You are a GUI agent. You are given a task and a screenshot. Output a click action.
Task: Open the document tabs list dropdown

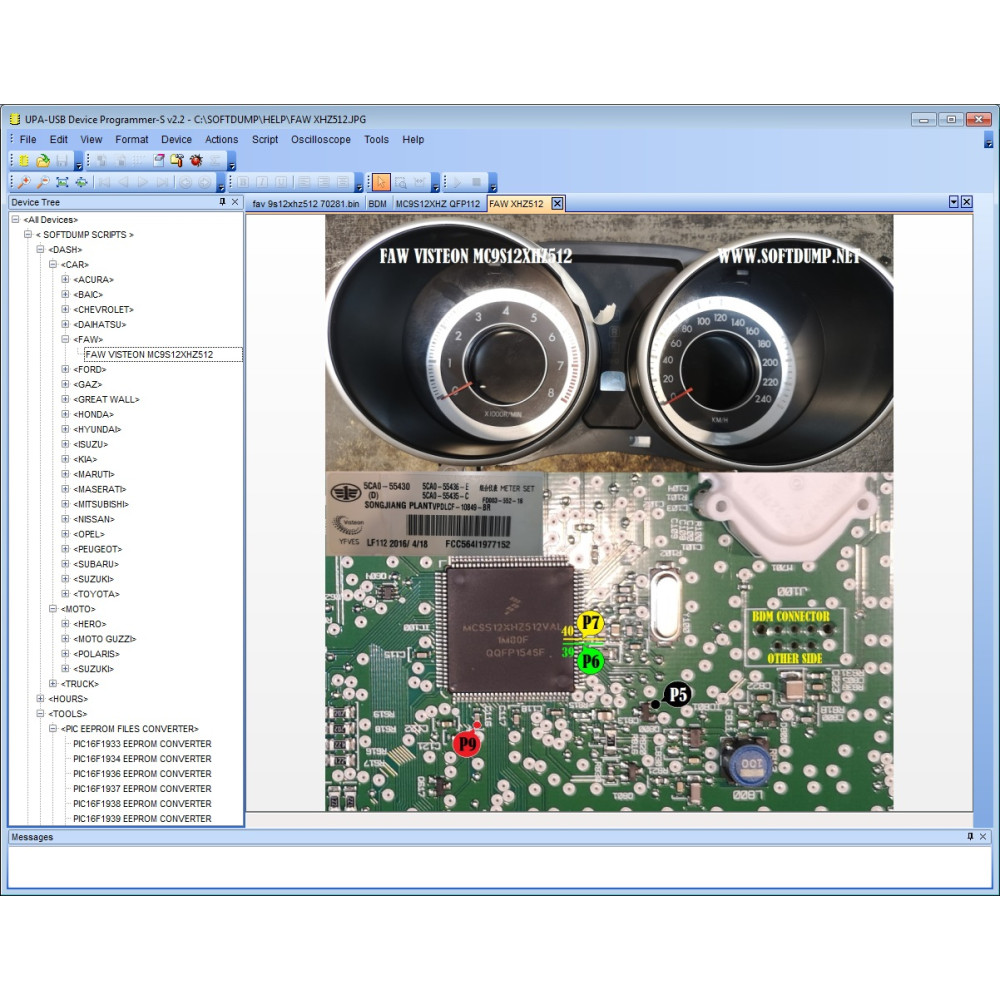[953, 202]
